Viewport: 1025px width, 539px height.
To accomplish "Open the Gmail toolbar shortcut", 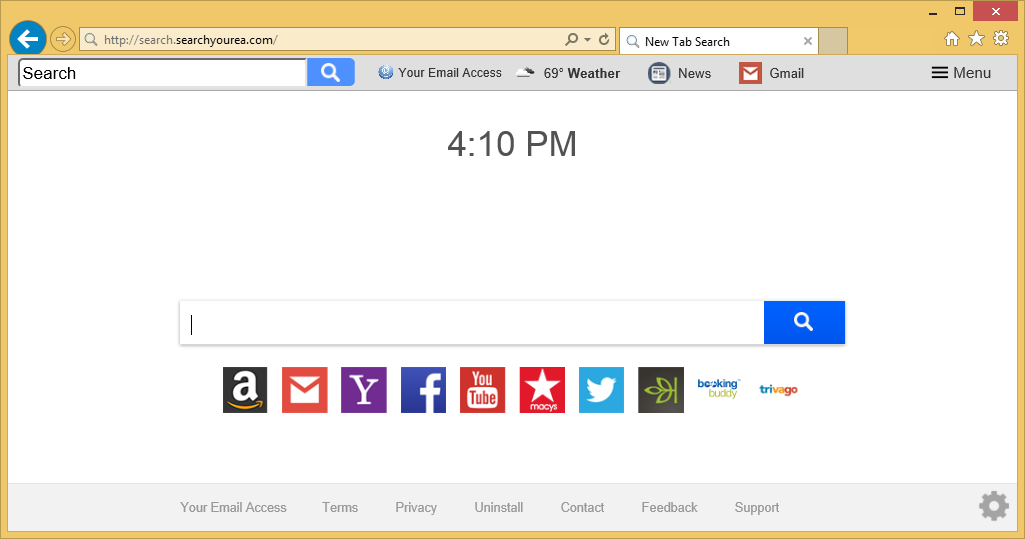I will tap(771, 73).
